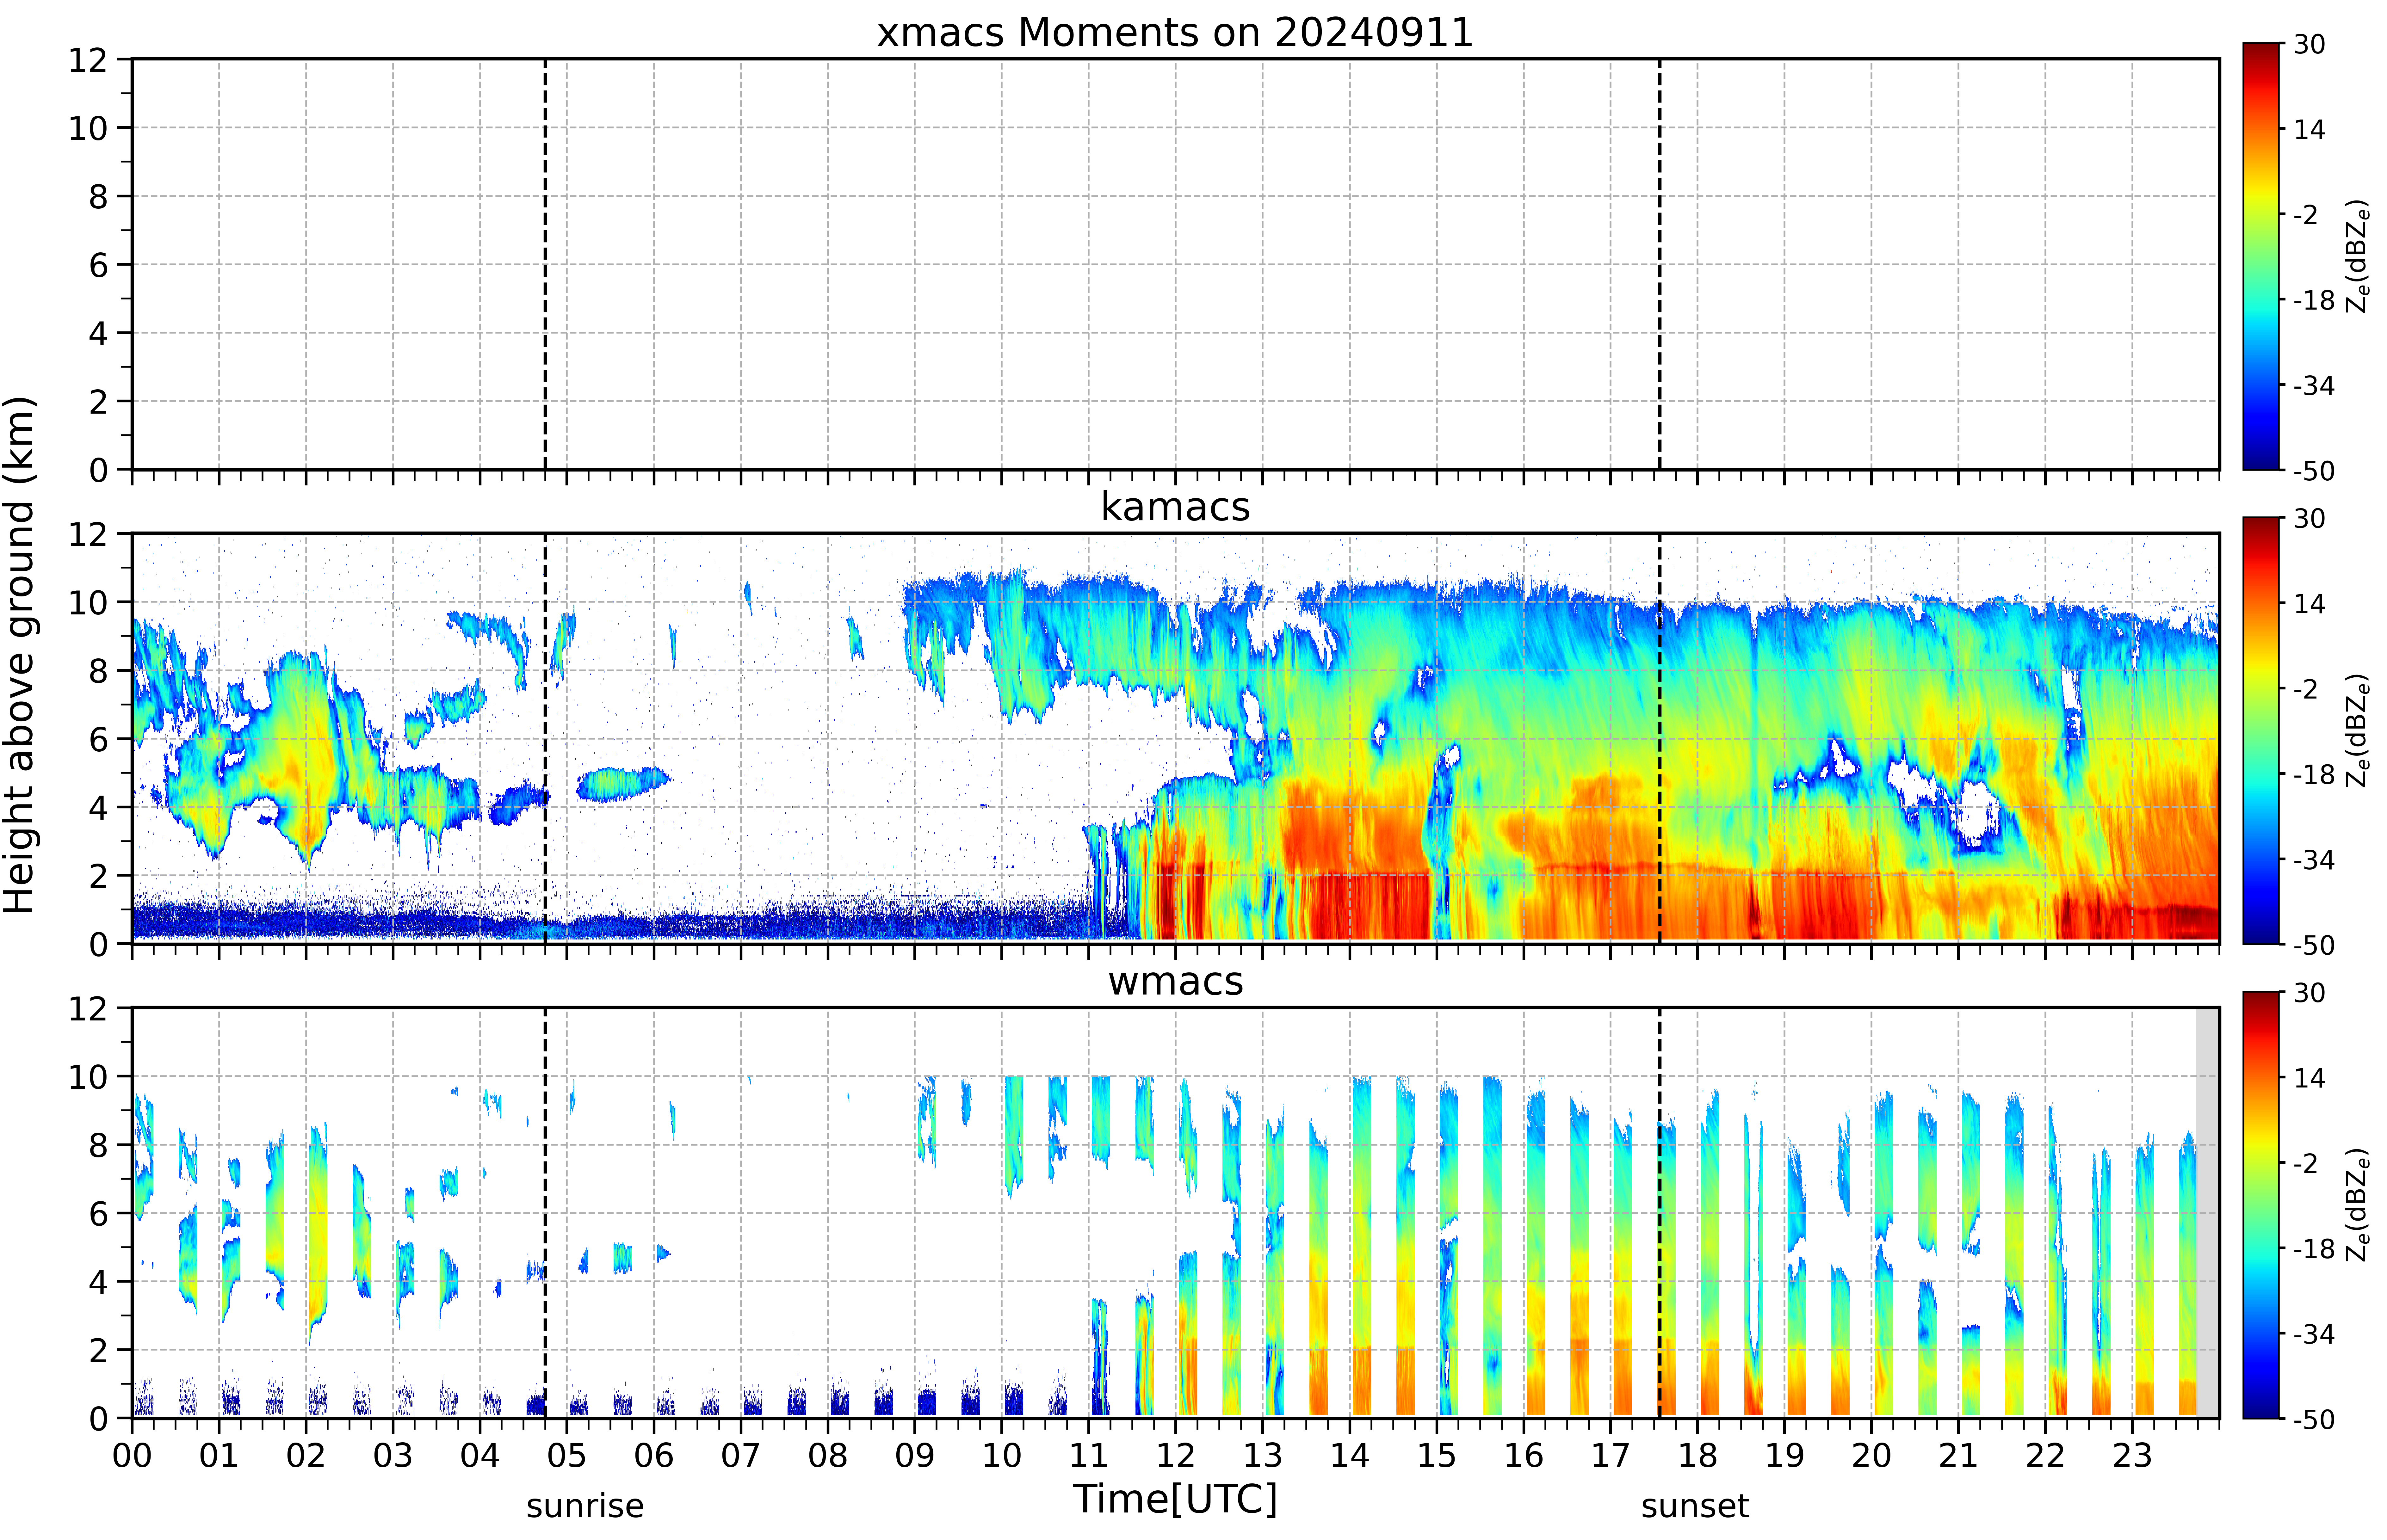Click the 'kamacs' panel title
The height and width of the screenshot is (1540, 2387).
[x=1175, y=507]
